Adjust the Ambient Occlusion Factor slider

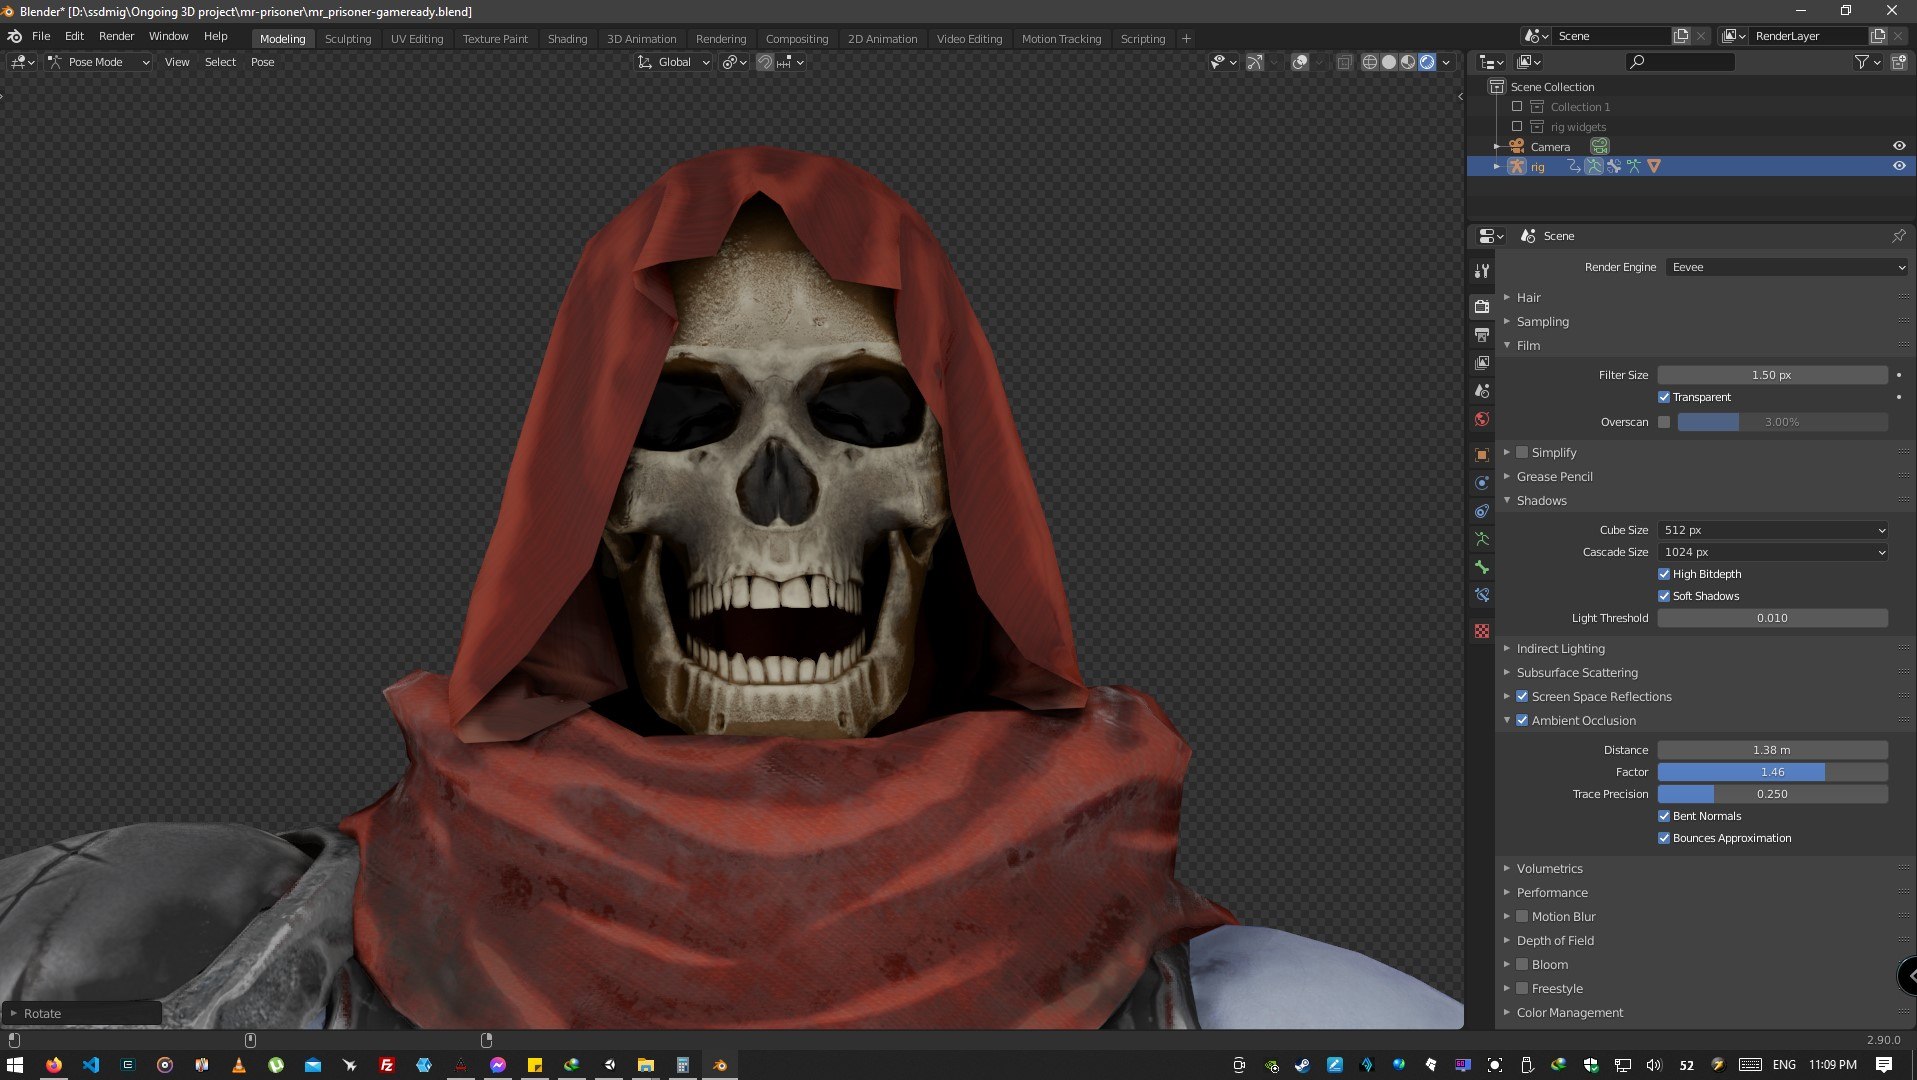coord(1773,772)
